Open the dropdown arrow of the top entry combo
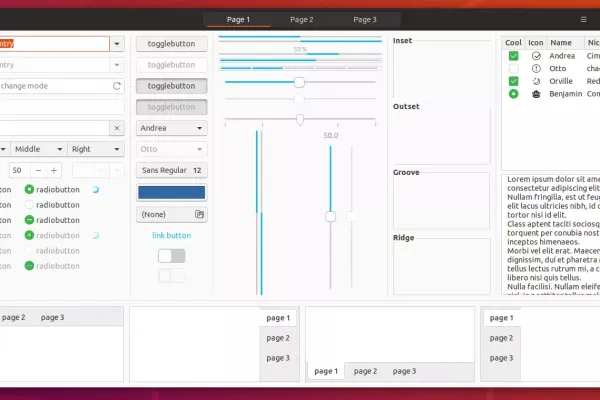 pos(117,44)
